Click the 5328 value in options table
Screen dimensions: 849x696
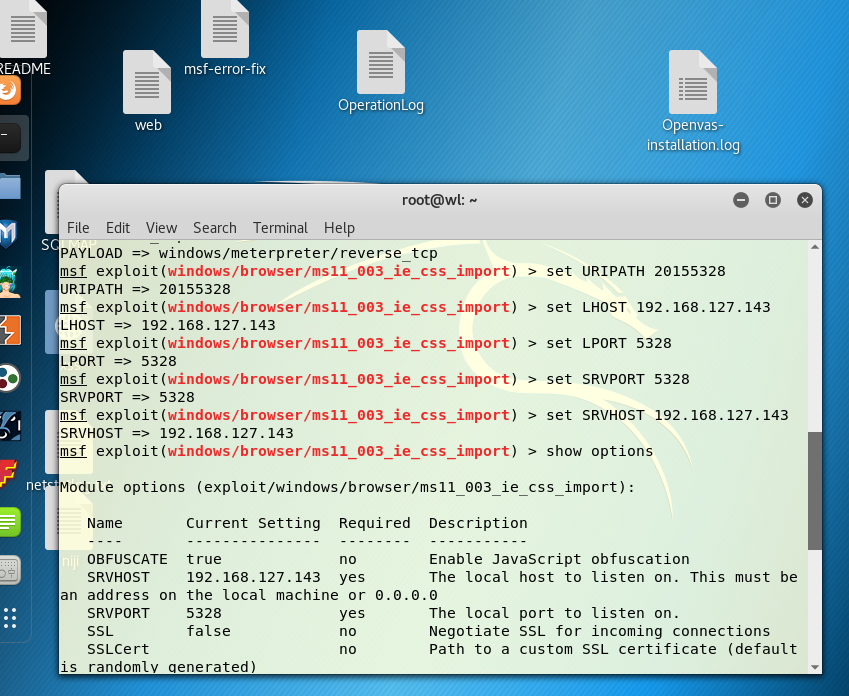(x=204, y=613)
